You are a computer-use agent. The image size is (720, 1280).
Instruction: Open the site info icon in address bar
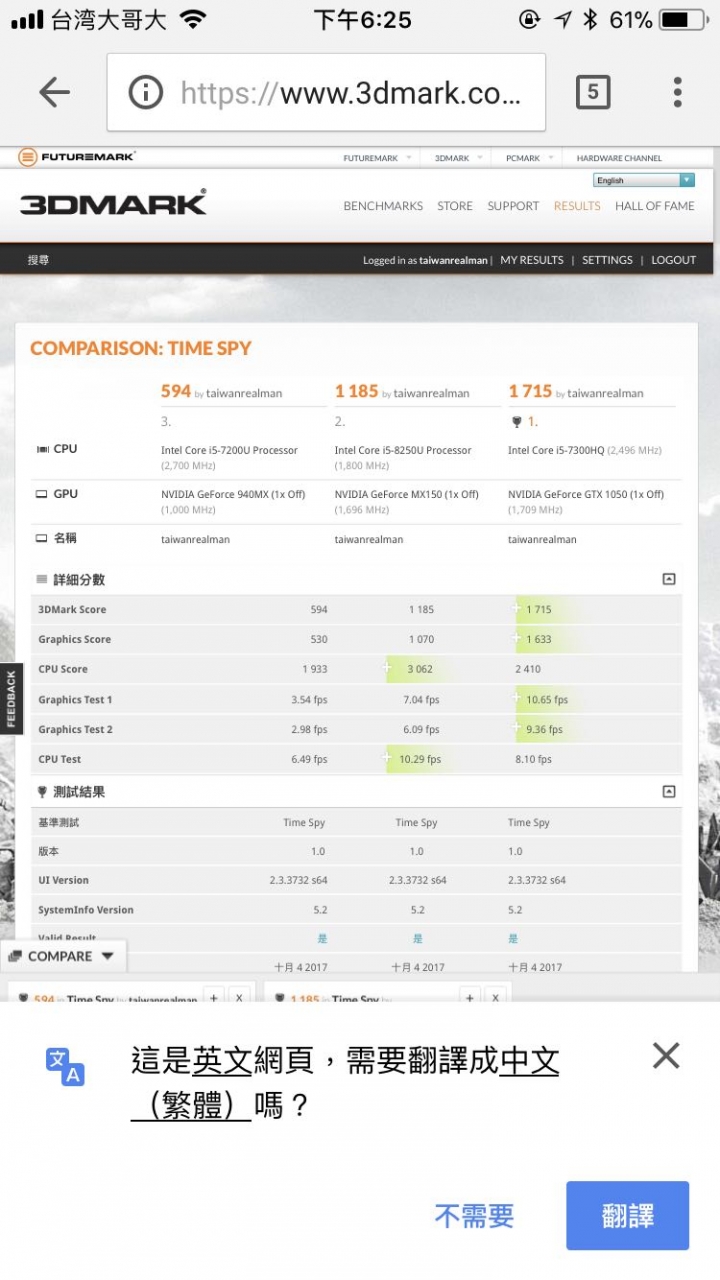click(x=145, y=93)
